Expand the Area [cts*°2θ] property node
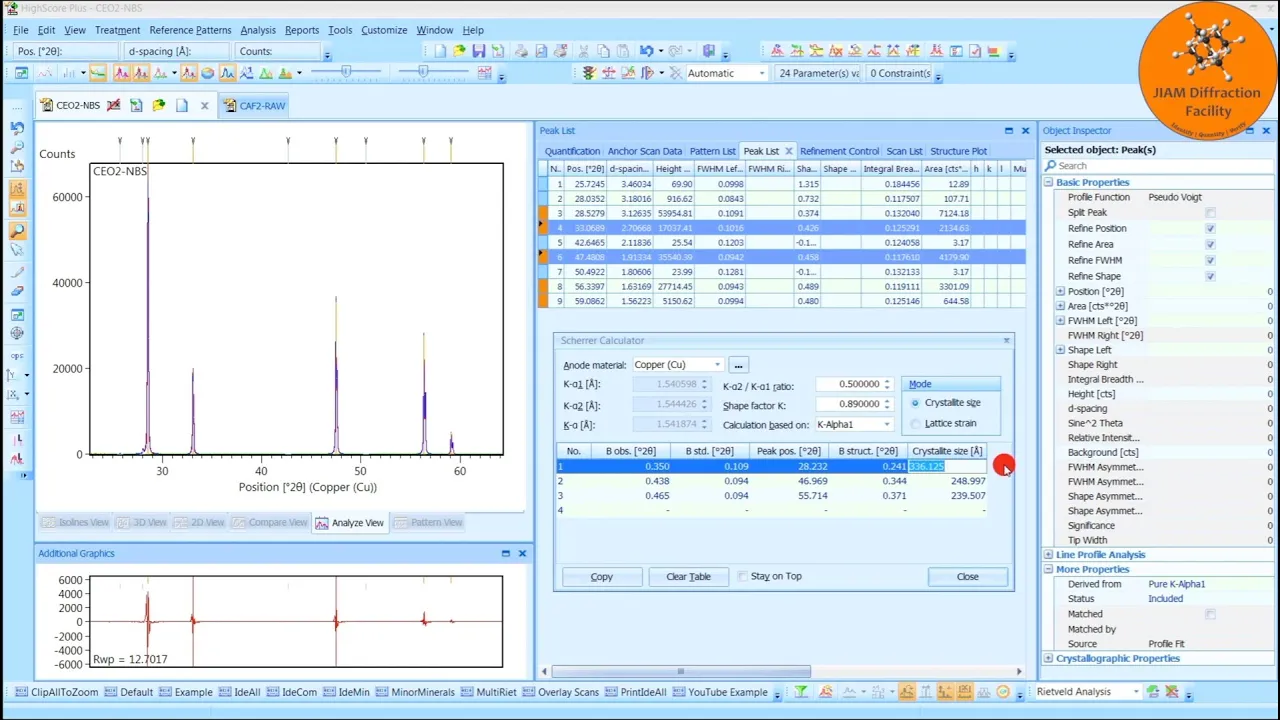This screenshot has height=720, width=1280. [x=1060, y=306]
